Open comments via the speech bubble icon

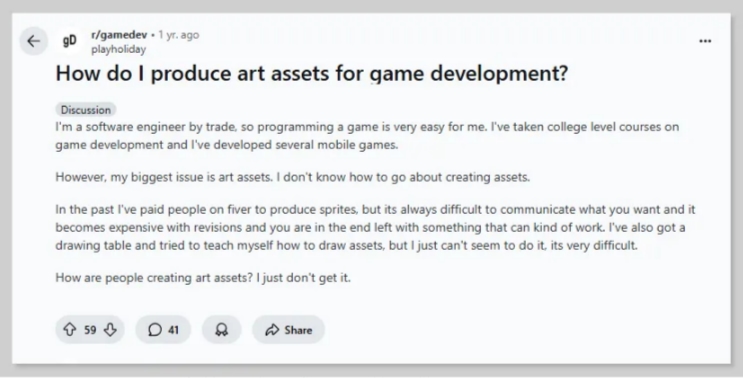point(155,329)
